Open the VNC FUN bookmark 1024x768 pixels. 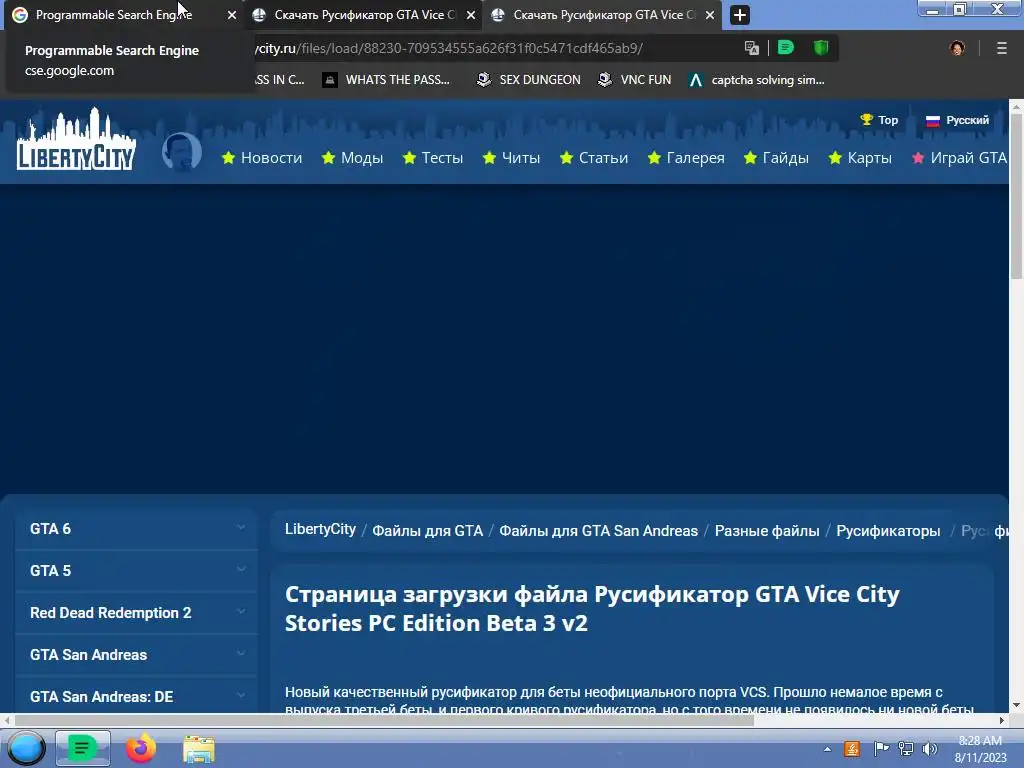pyautogui.click(x=635, y=80)
